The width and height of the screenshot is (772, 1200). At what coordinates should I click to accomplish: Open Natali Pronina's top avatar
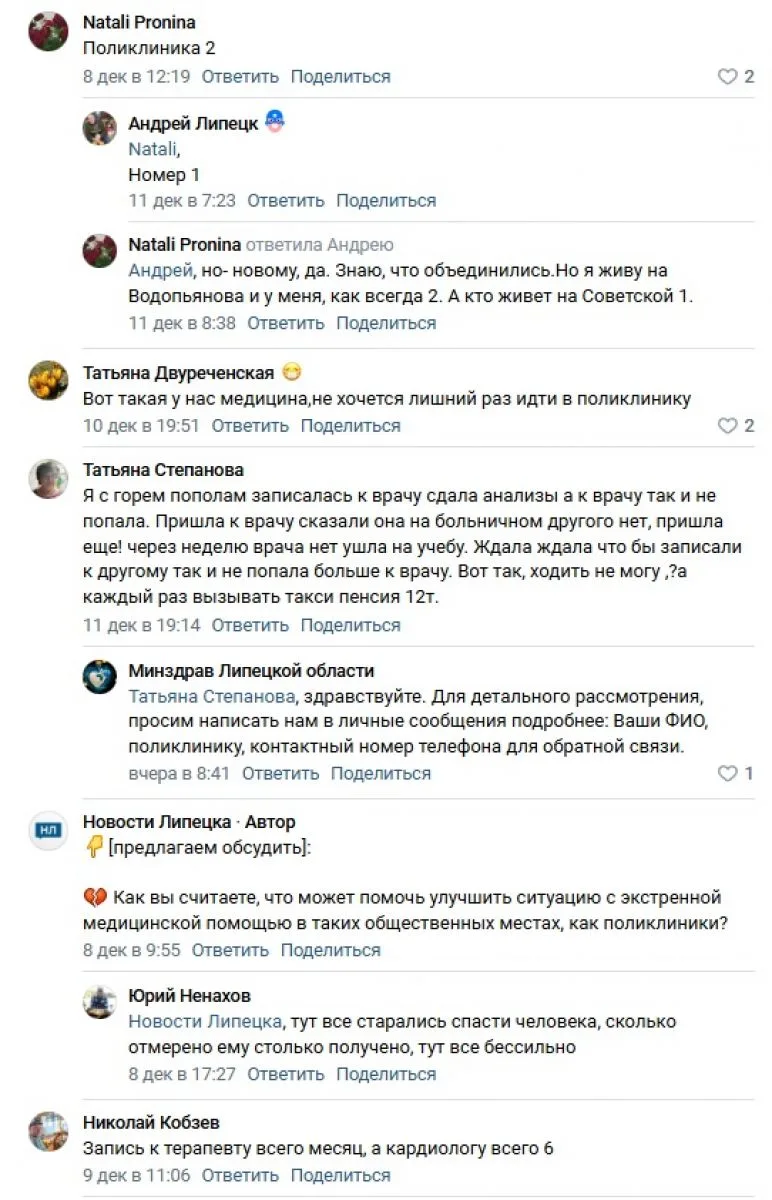coord(48,32)
